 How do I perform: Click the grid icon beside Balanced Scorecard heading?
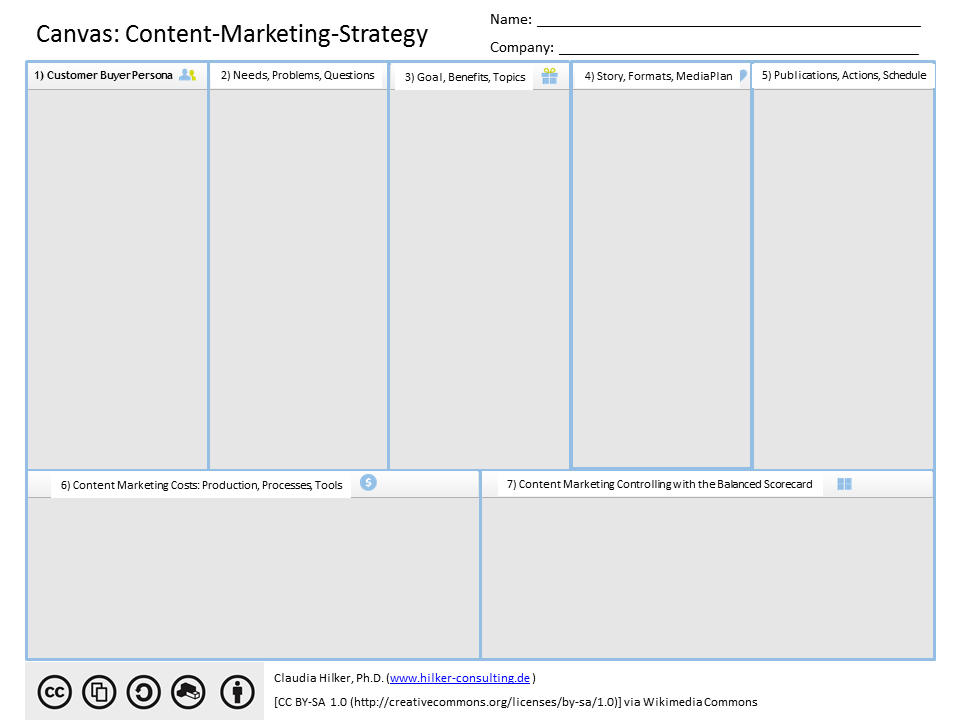(x=844, y=484)
